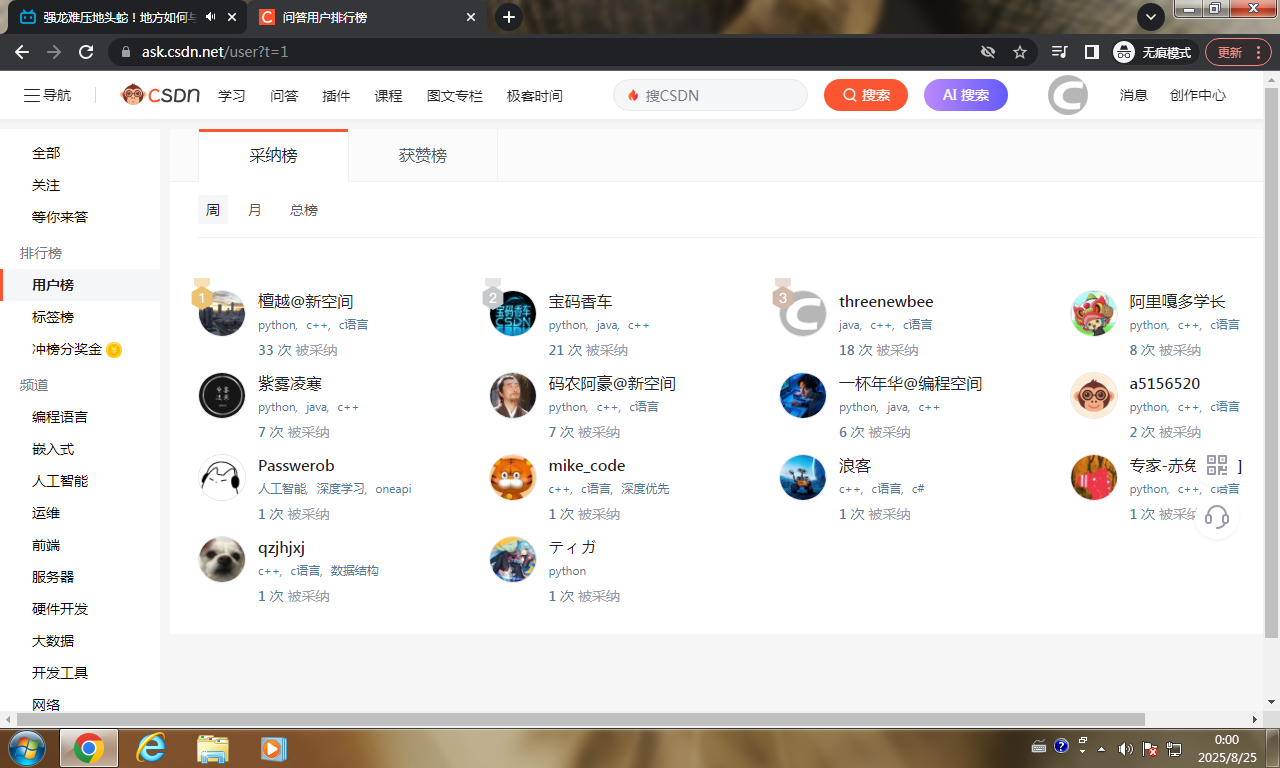Open the 图文专栏 navigation item

pyautogui.click(x=455, y=96)
